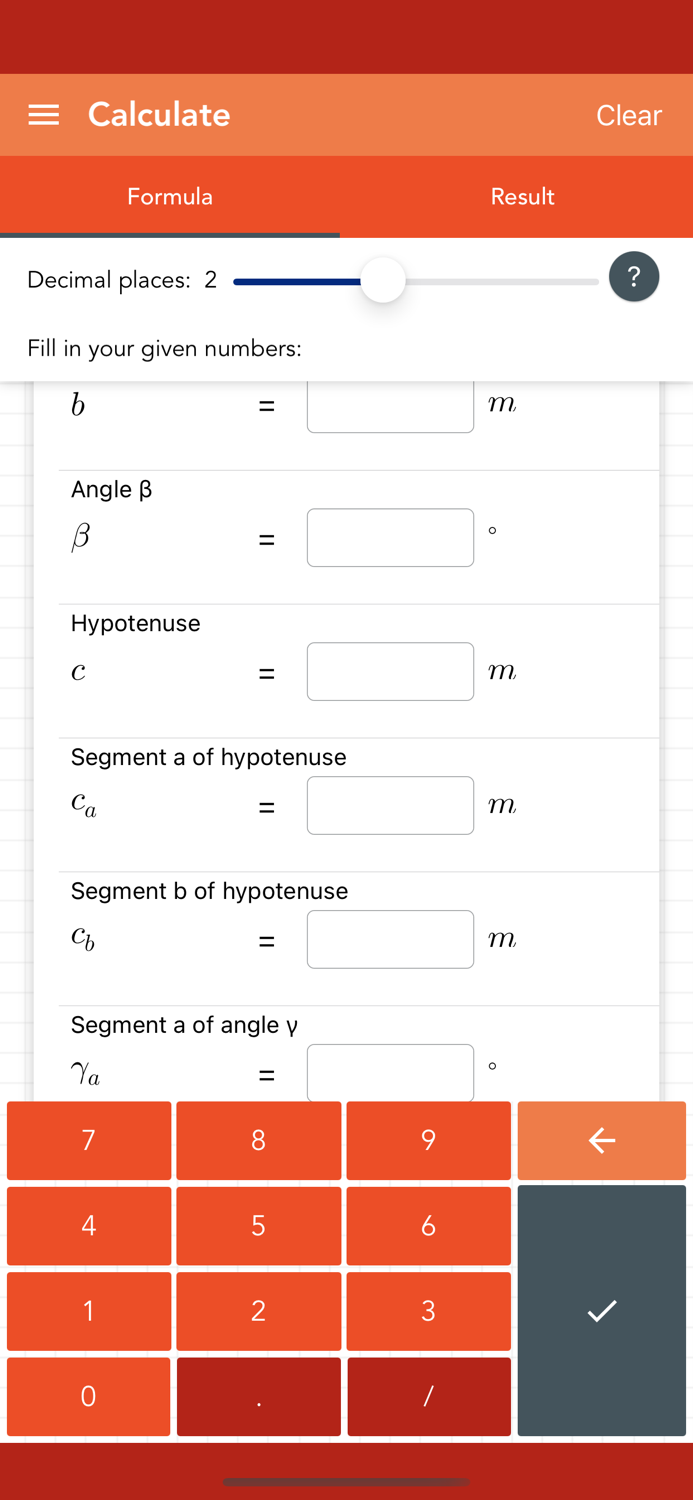
Task: Confirm input with the checkmark key
Action: [600, 1310]
